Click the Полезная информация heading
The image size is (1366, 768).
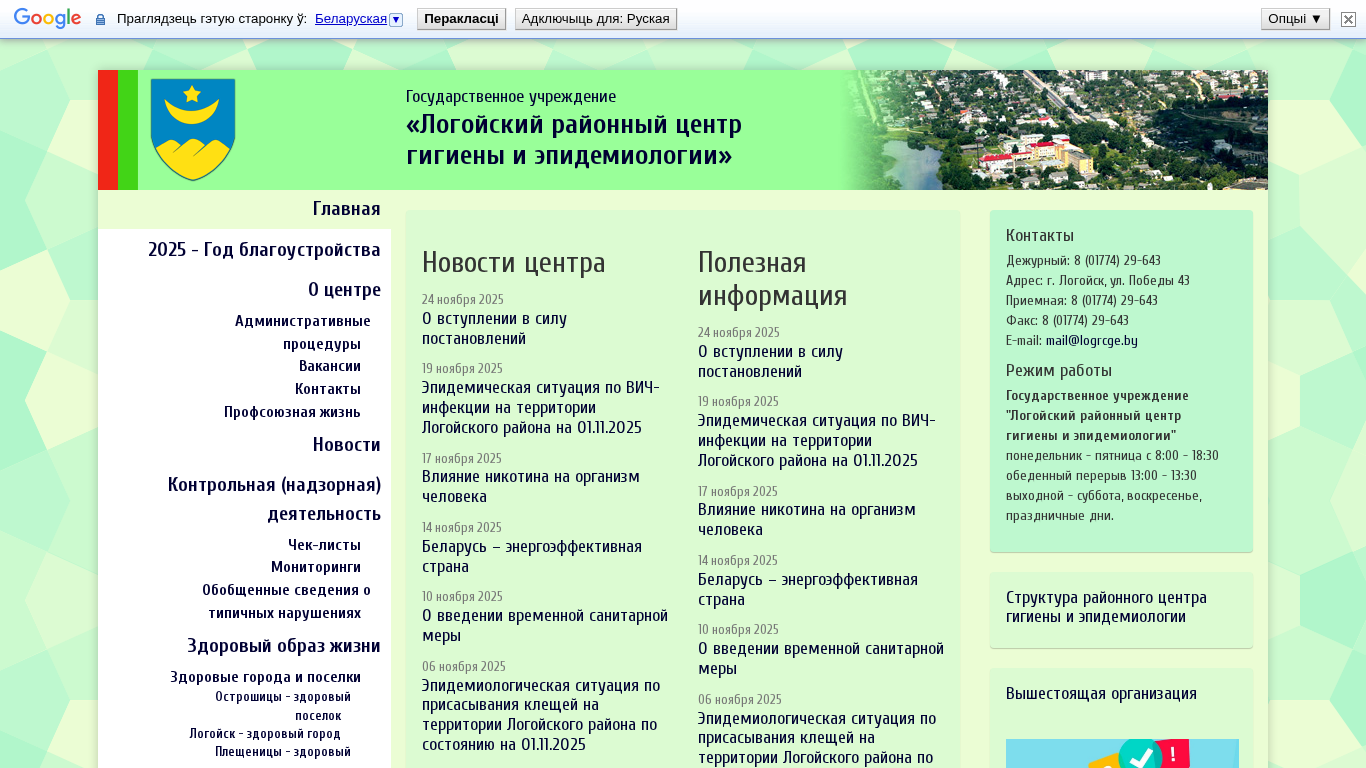coord(772,279)
